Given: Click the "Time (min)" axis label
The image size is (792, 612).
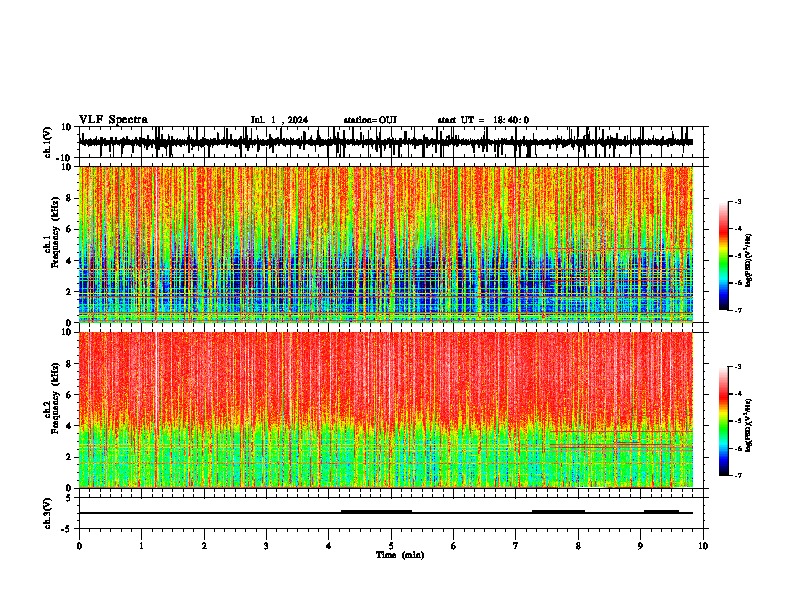Looking at the screenshot, I should (x=400, y=555).
